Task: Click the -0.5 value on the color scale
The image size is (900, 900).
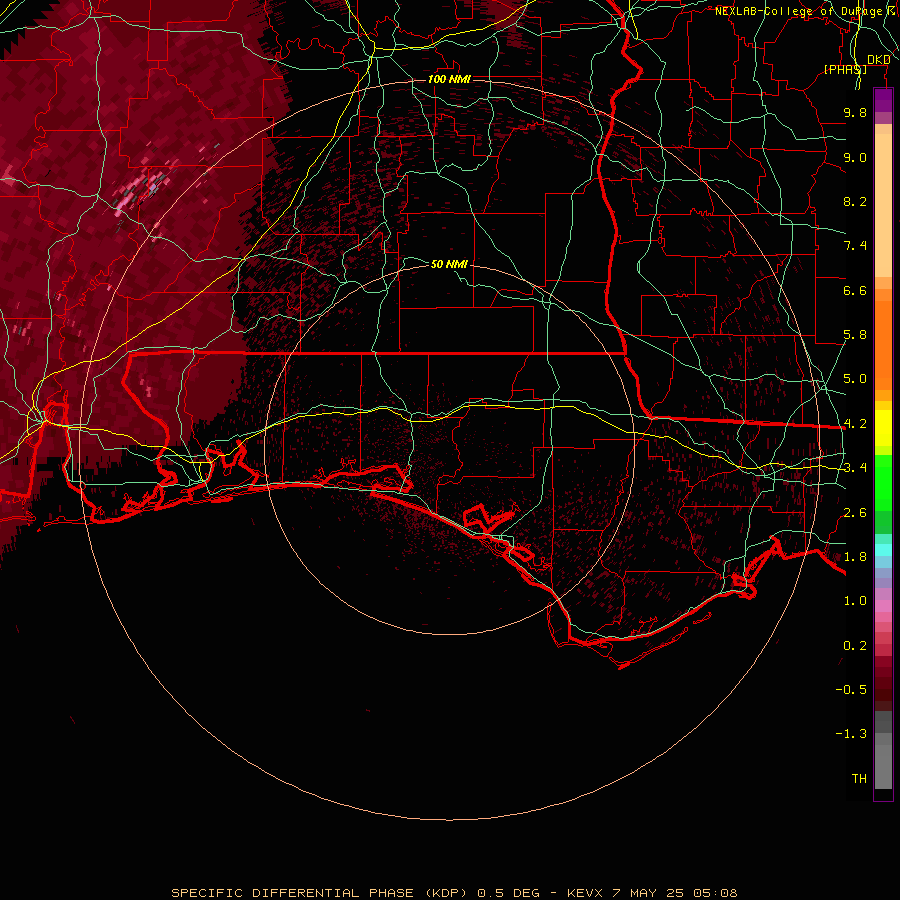Action: pos(851,690)
